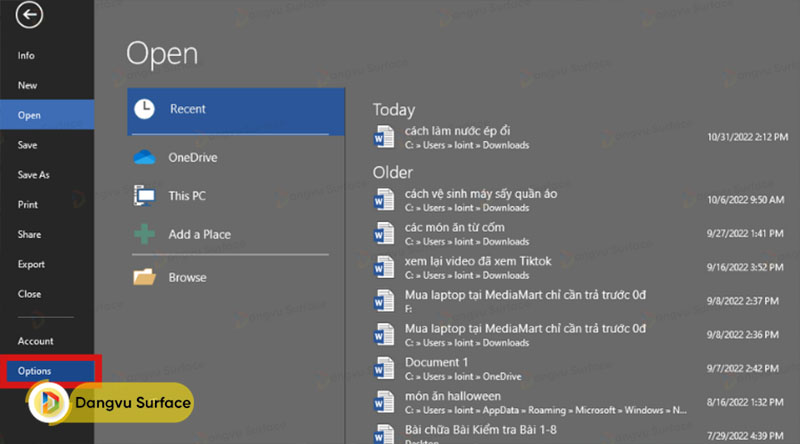Select Export in the backstage menu
800x444 pixels.
tap(31, 264)
